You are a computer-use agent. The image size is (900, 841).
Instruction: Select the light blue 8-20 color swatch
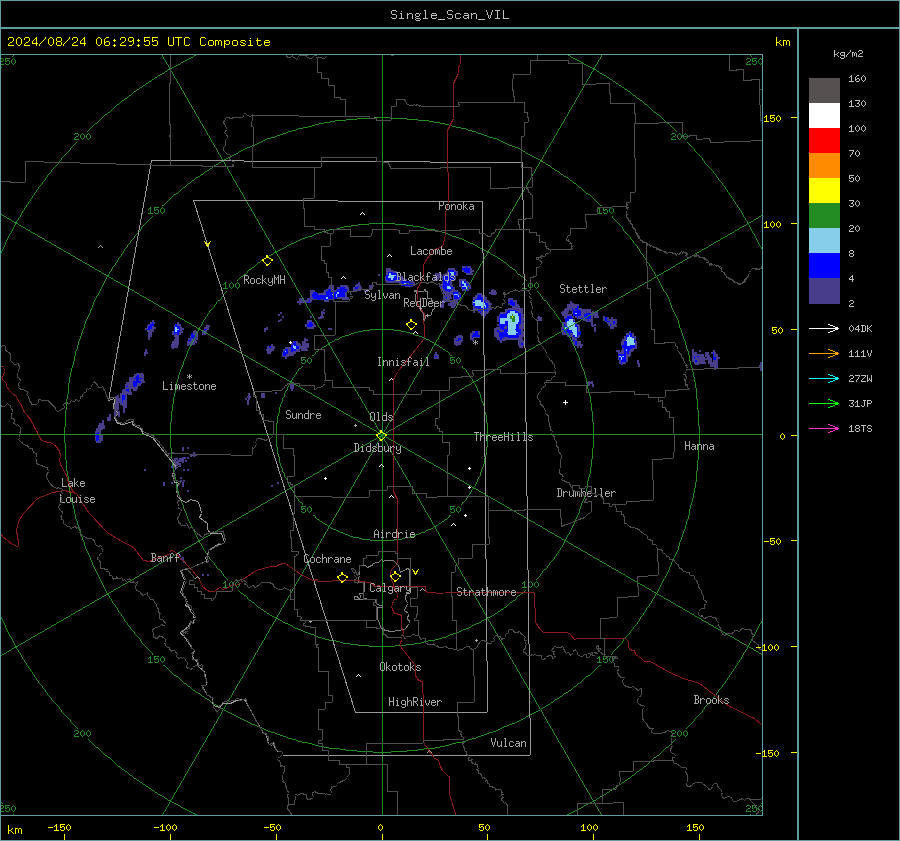pyautogui.click(x=824, y=241)
